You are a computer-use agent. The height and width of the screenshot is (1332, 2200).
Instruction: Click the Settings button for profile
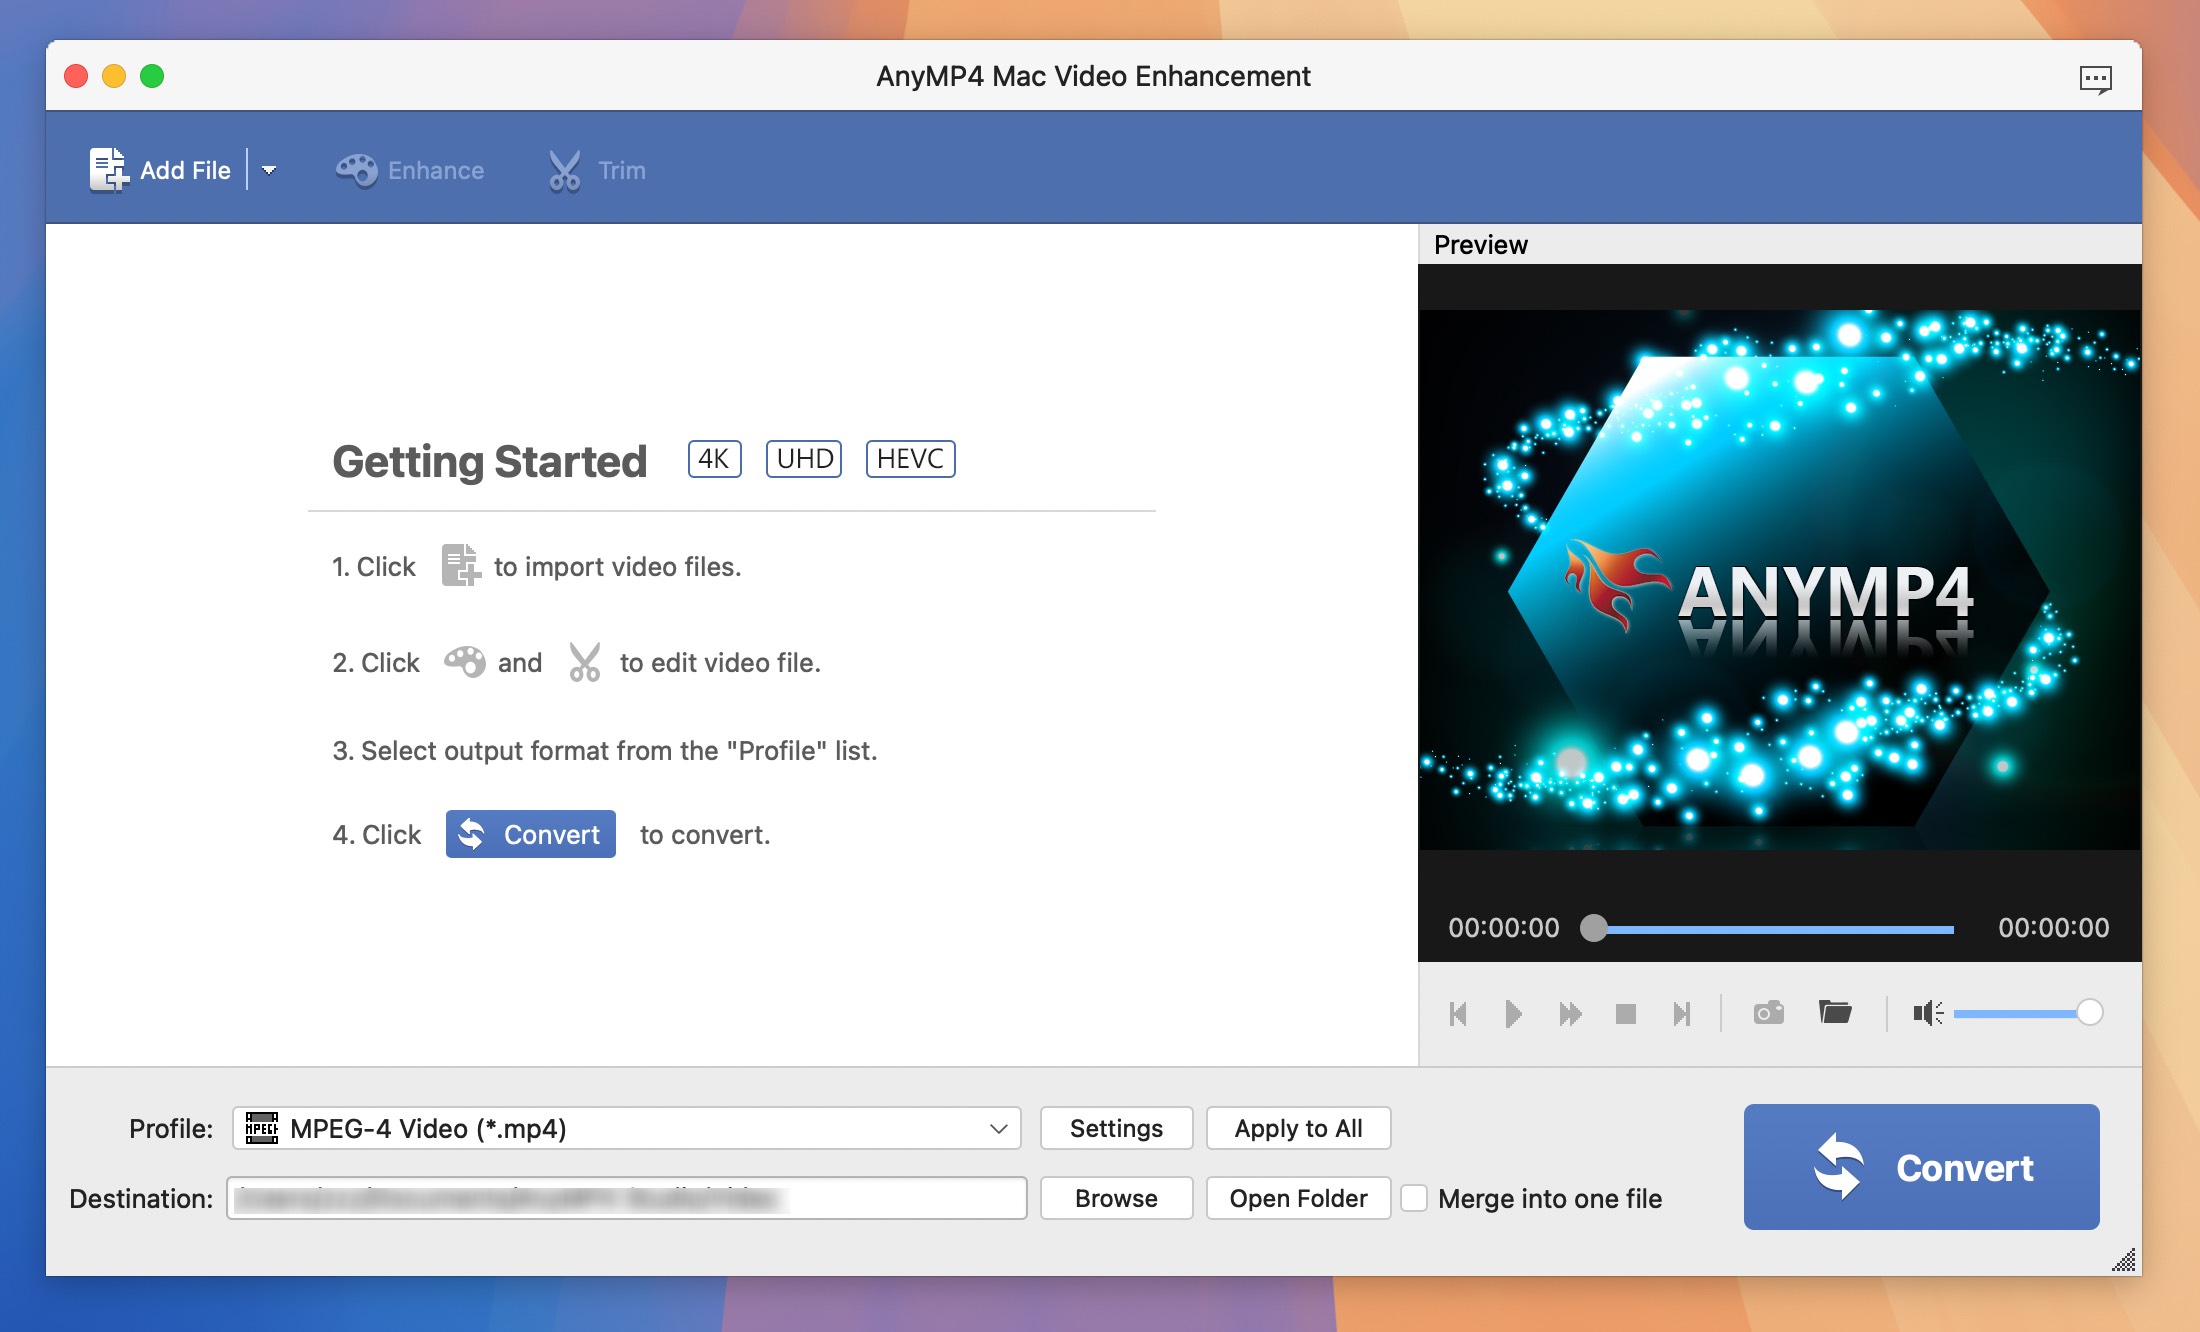[x=1116, y=1128]
